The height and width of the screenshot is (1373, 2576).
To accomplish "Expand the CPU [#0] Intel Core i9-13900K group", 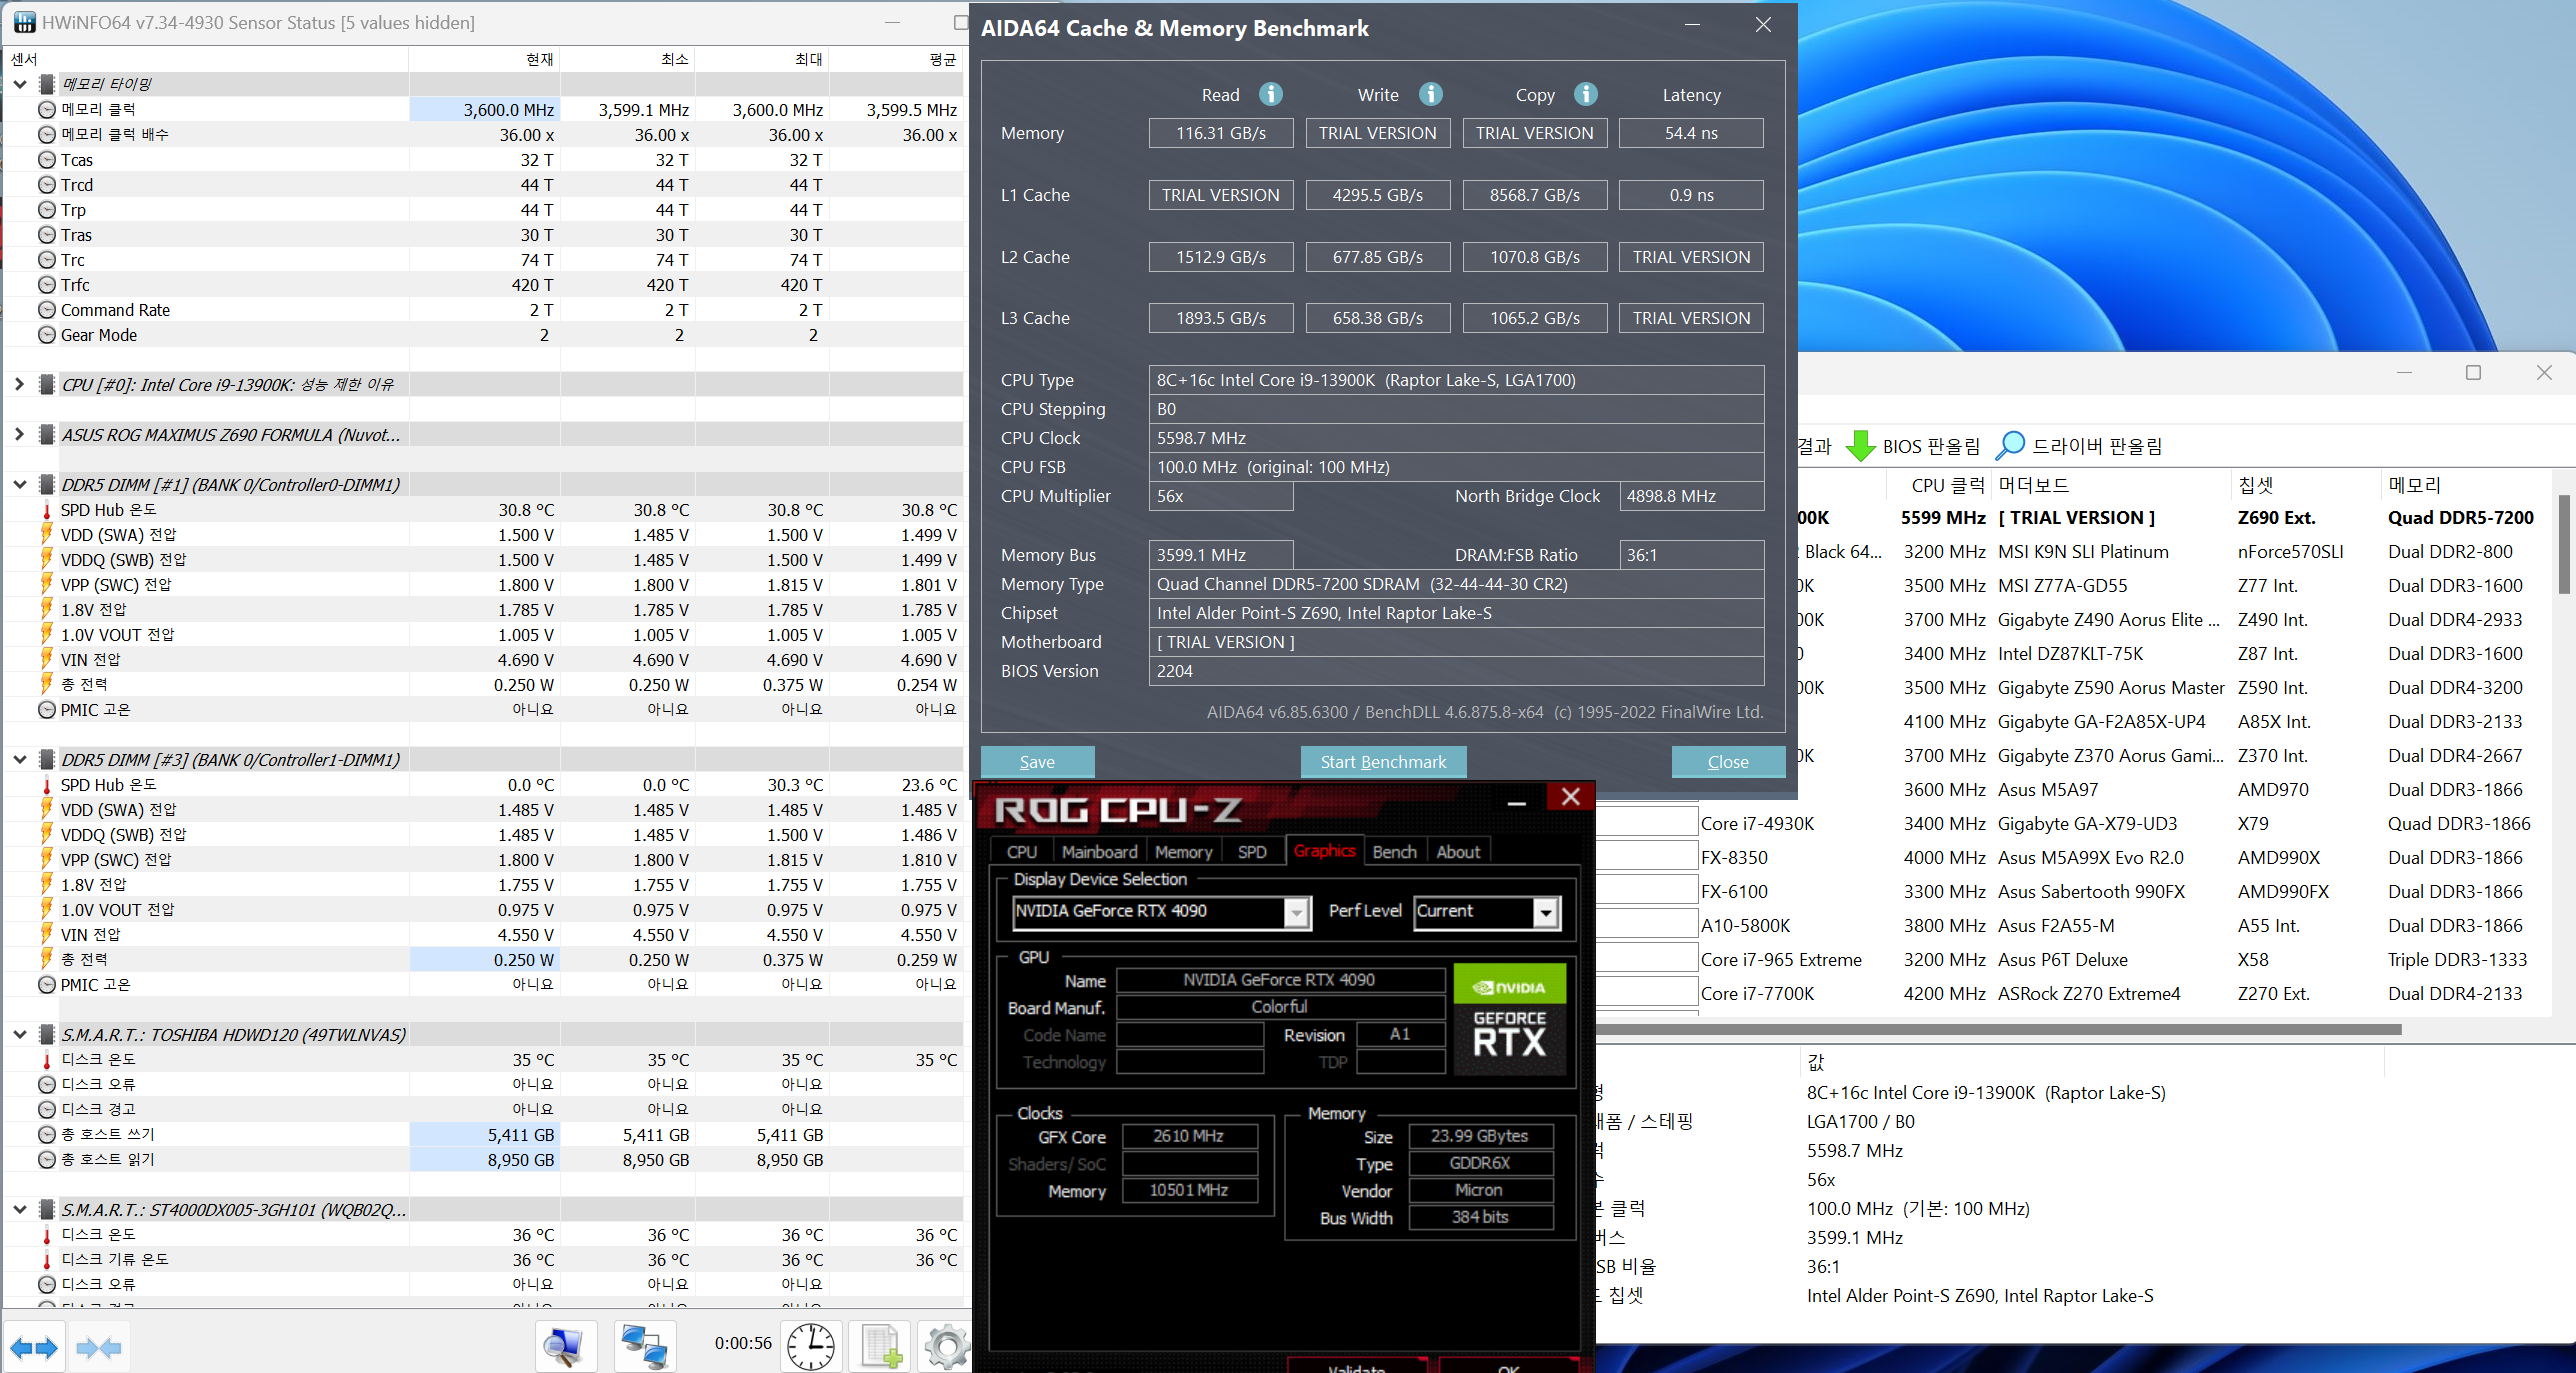I will (19, 385).
